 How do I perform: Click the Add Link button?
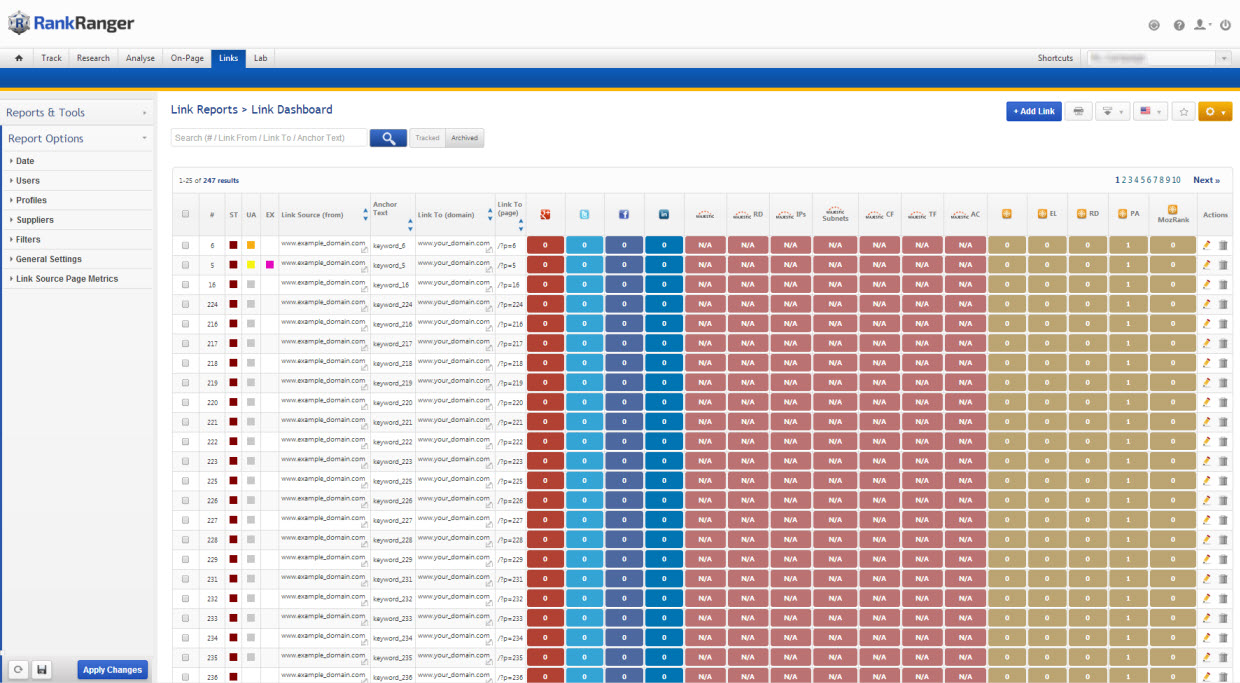[1033, 111]
